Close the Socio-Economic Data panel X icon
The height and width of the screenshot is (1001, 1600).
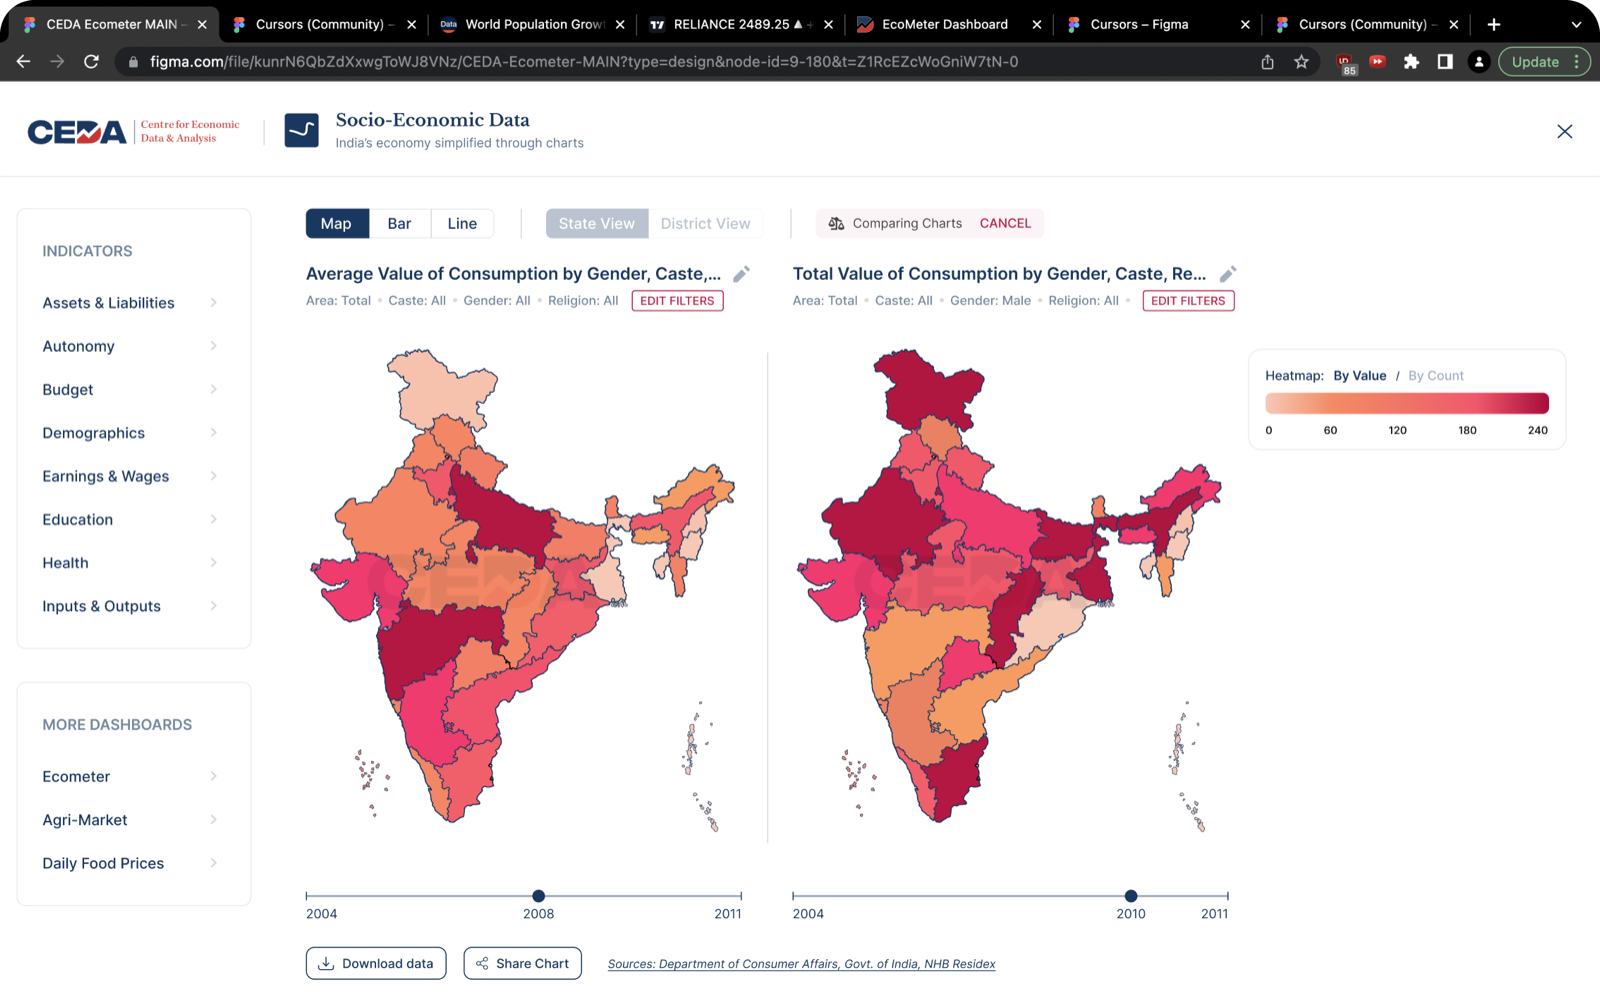pos(1565,131)
